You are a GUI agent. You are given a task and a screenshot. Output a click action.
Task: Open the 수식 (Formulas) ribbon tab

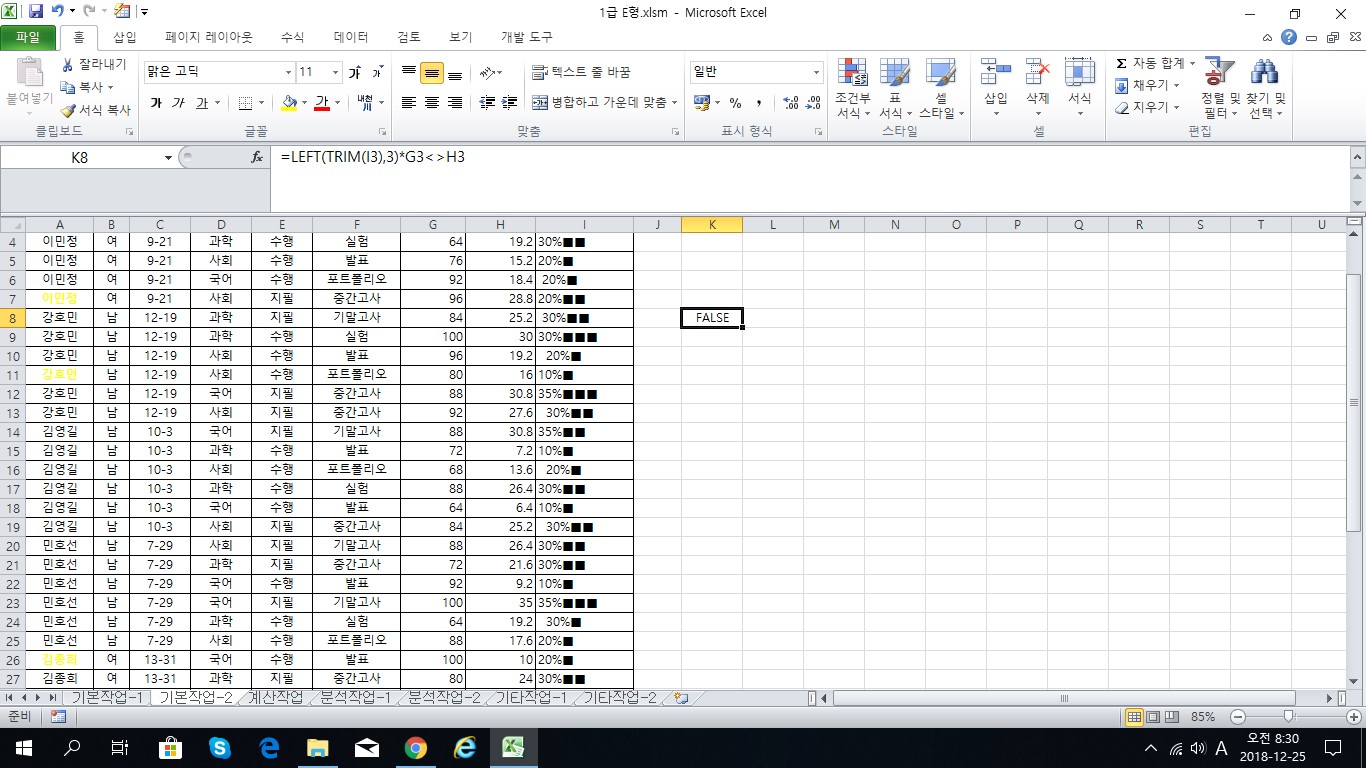coord(292,37)
